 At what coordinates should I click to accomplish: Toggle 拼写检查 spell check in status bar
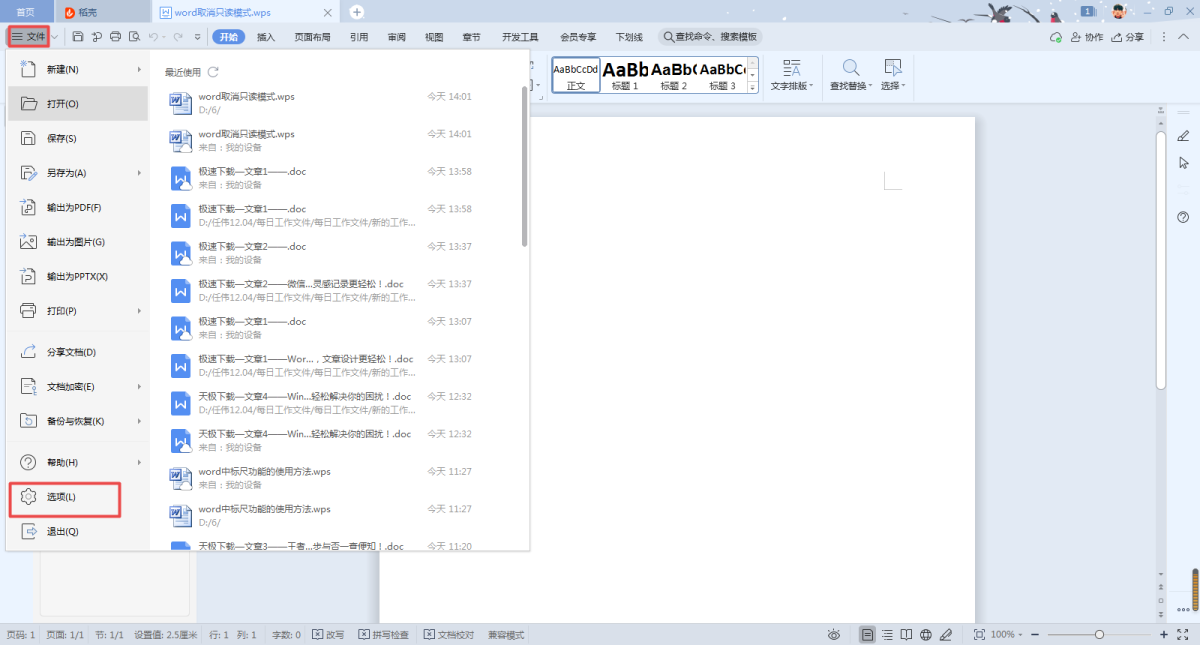[384, 635]
